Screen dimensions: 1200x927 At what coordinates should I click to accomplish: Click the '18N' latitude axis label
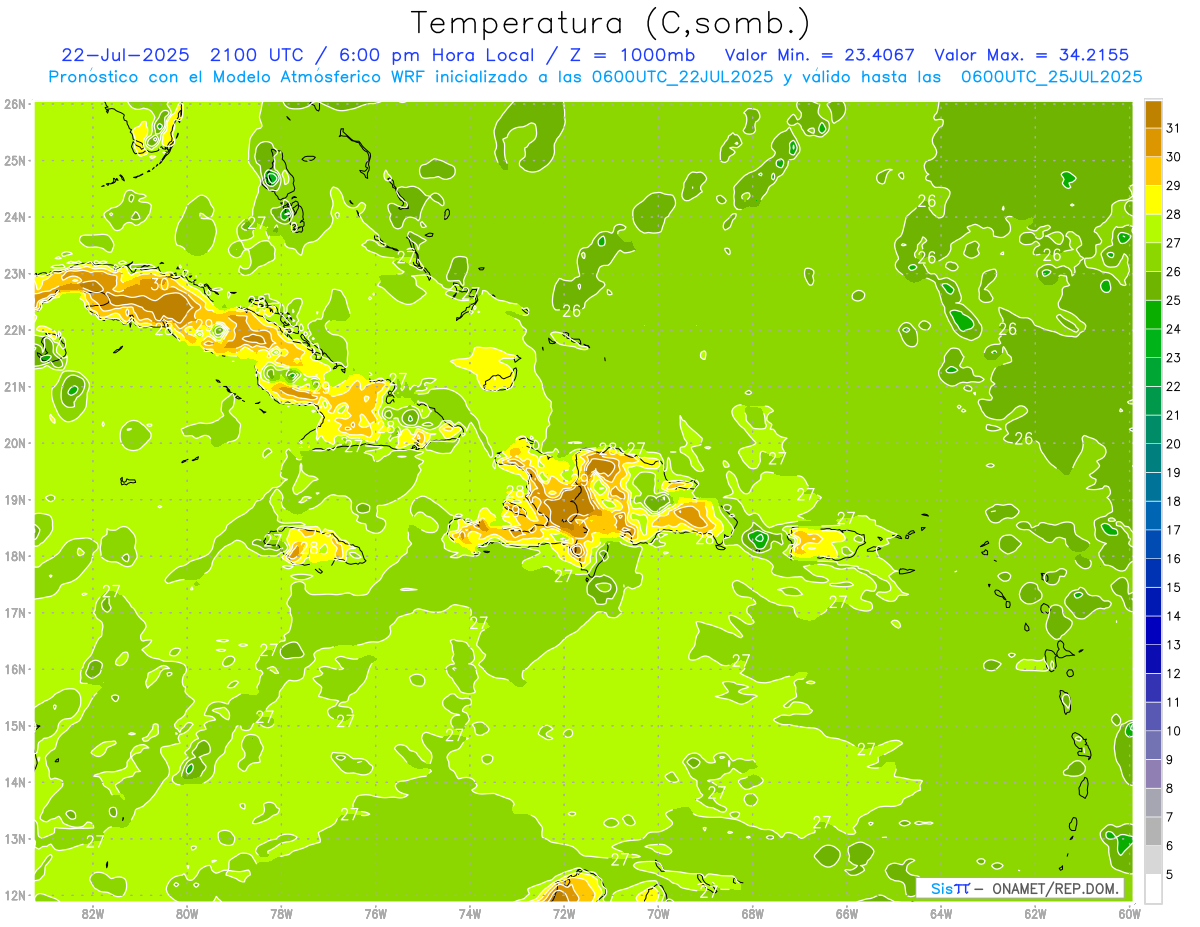coord(14,556)
